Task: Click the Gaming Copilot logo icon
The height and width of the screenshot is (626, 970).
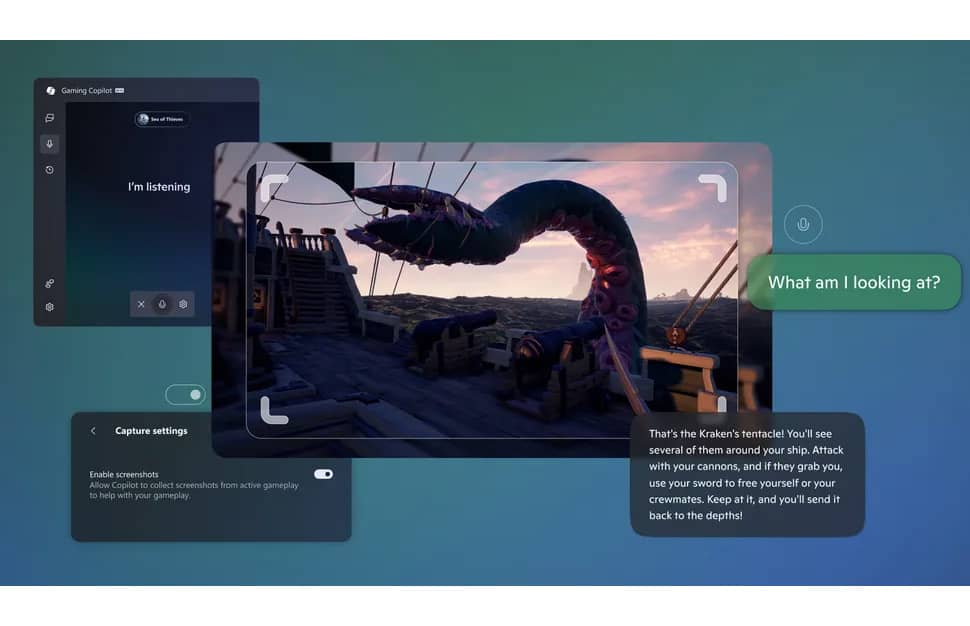Action: tap(51, 91)
